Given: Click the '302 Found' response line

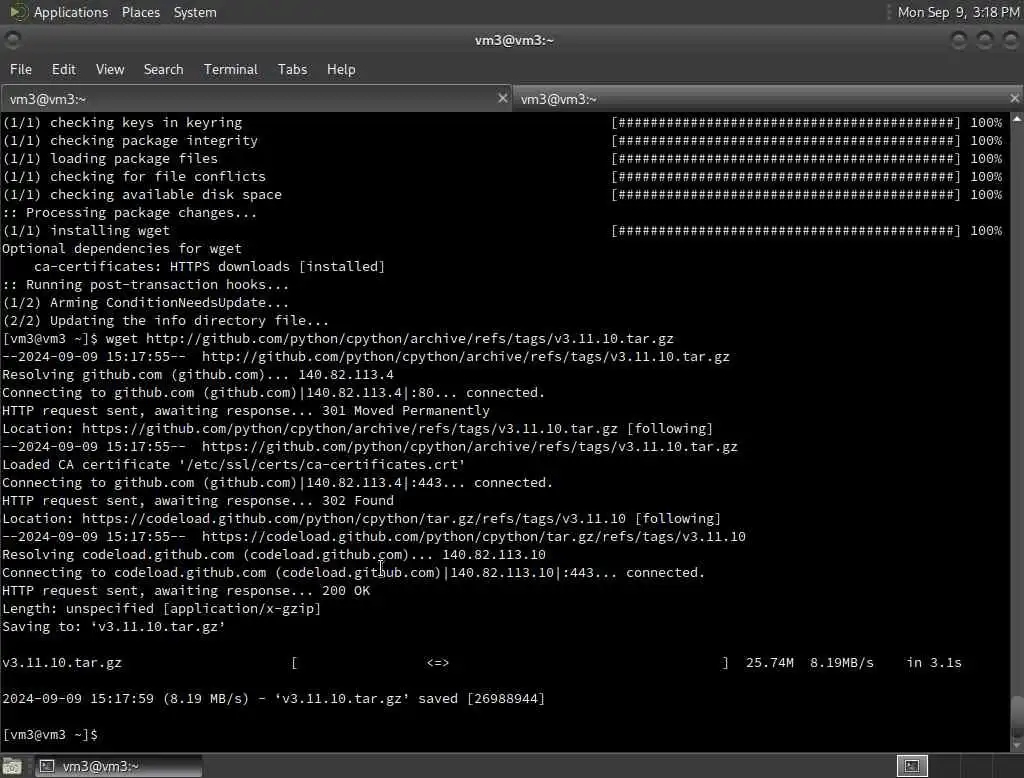Looking at the screenshot, I should (x=198, y=500).
